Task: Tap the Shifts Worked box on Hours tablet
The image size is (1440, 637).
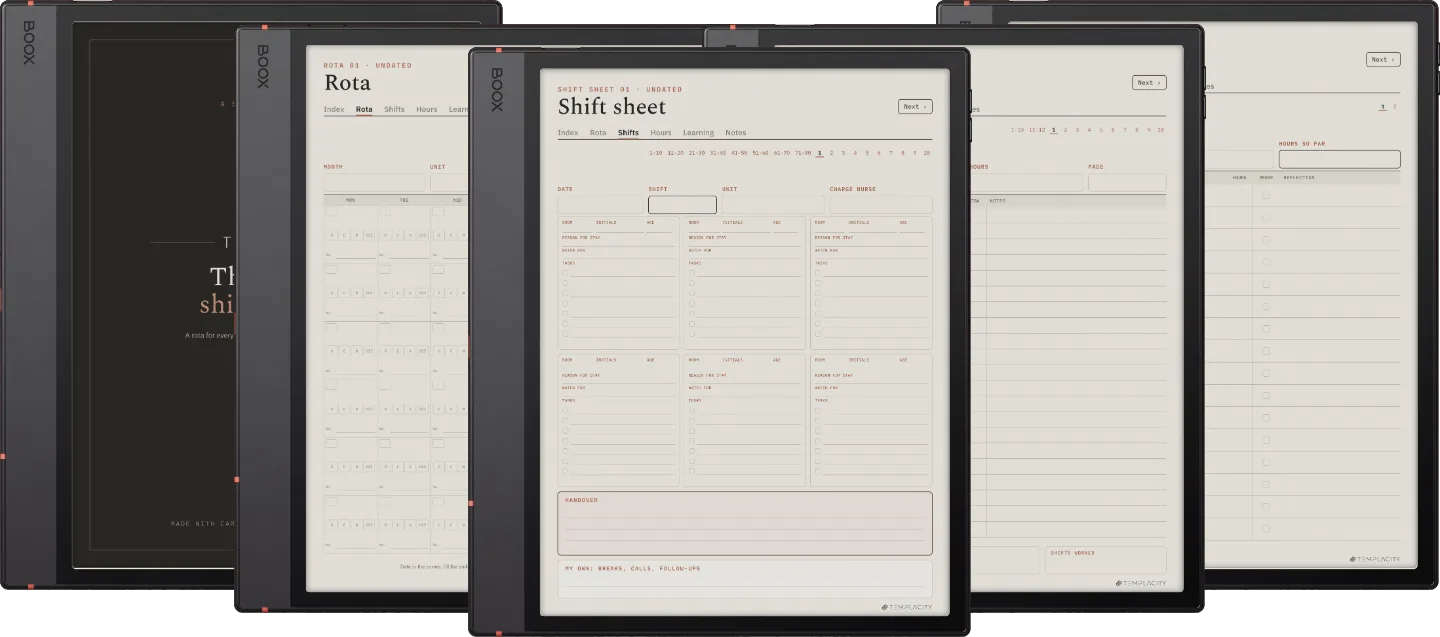Action: pos(1106,559)
